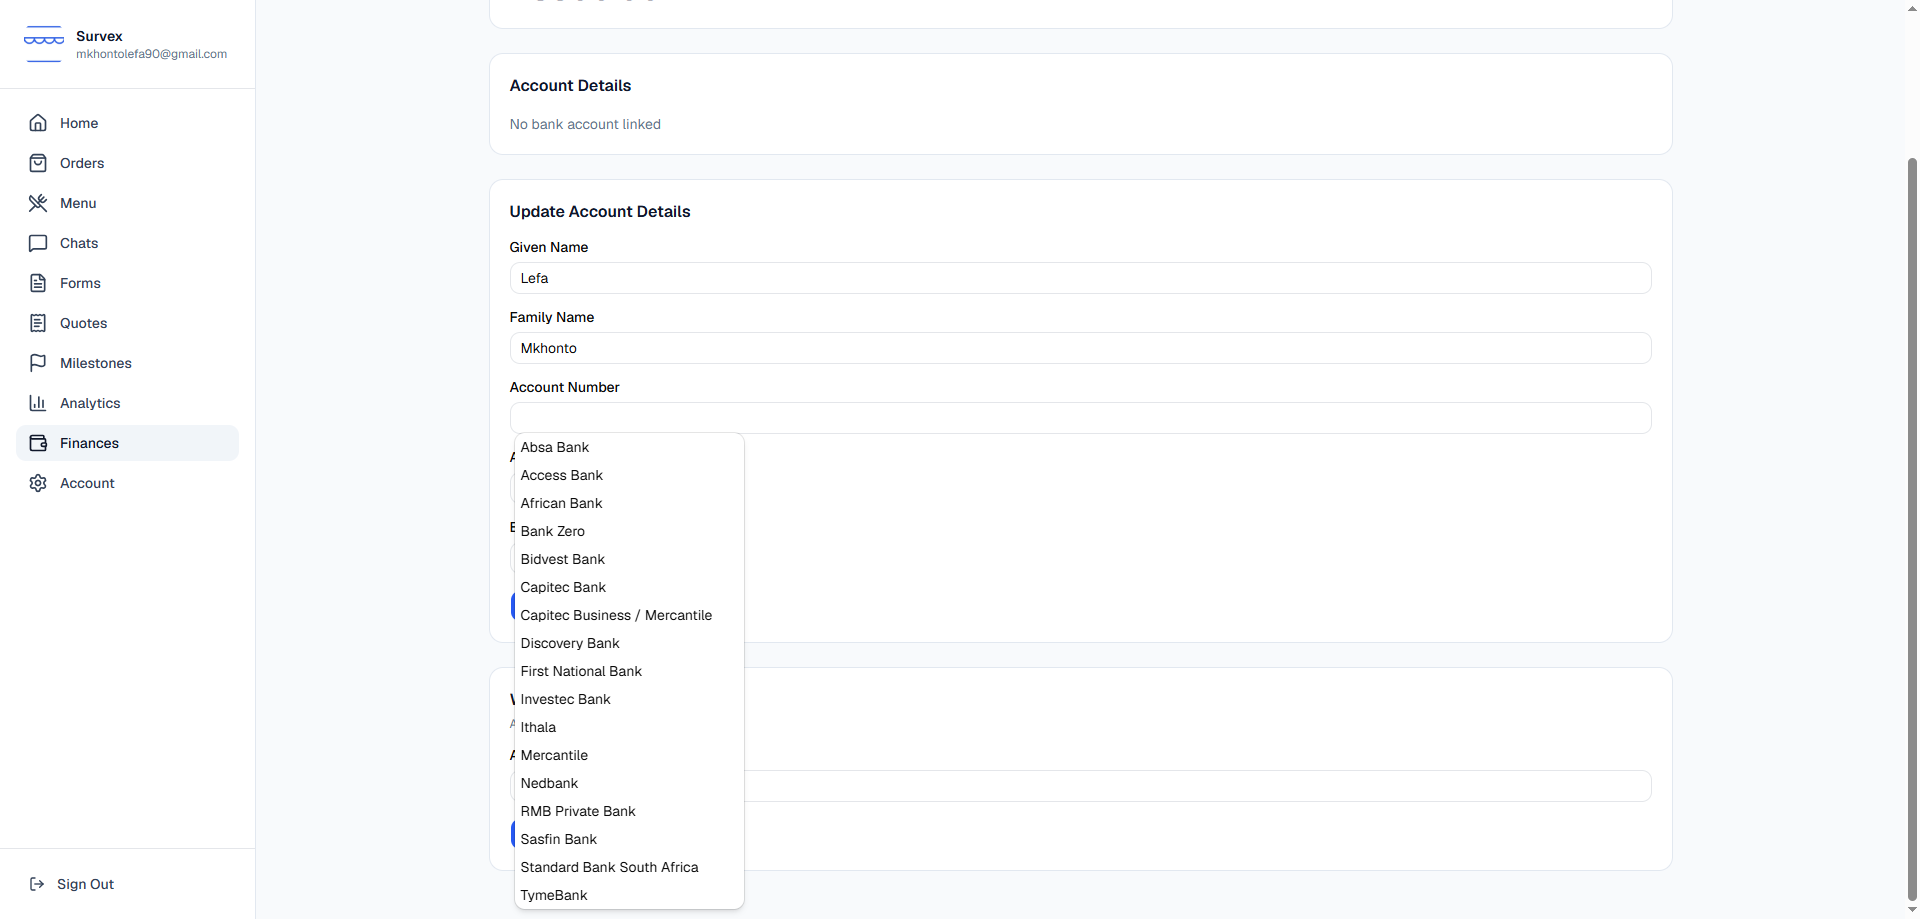Select First National Bank option
Image resolution: width=1920 pixels, height=919 pixels.
coord(629,671)
